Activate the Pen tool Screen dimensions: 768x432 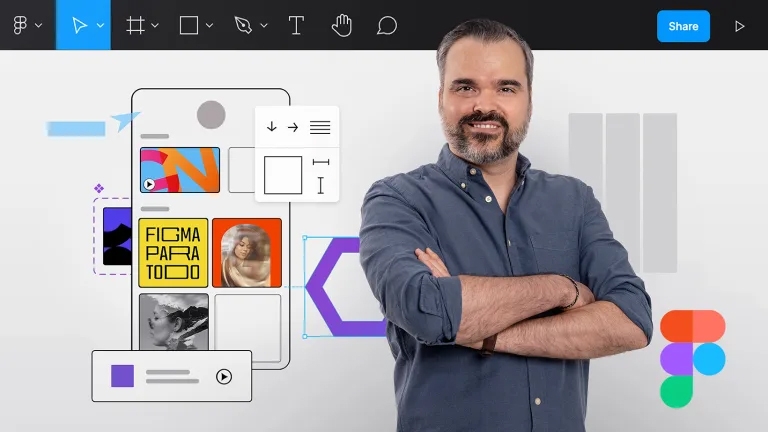point(243,26)
